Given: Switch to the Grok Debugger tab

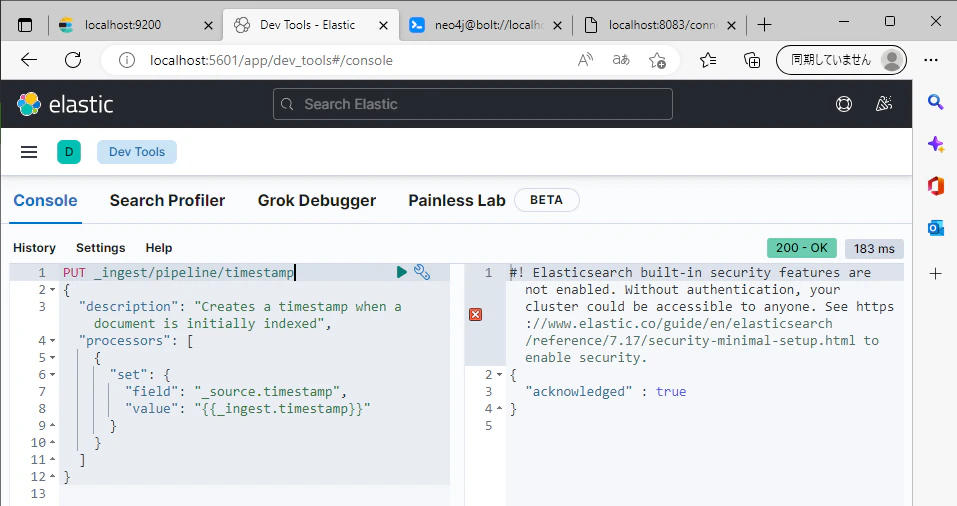Looking at the screenshot, I should pyautogui.click(x=317, y=201).
